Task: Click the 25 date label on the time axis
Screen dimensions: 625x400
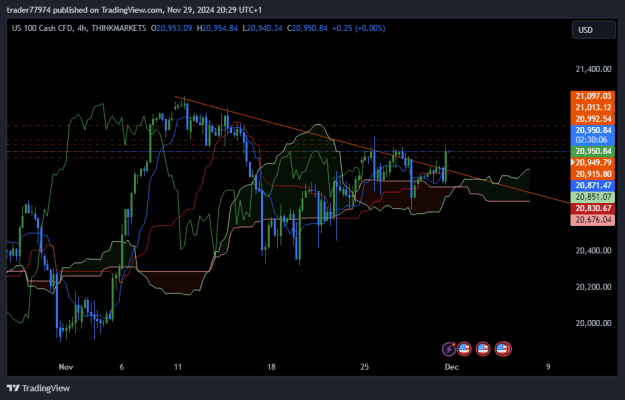Action: click(365, 367)
